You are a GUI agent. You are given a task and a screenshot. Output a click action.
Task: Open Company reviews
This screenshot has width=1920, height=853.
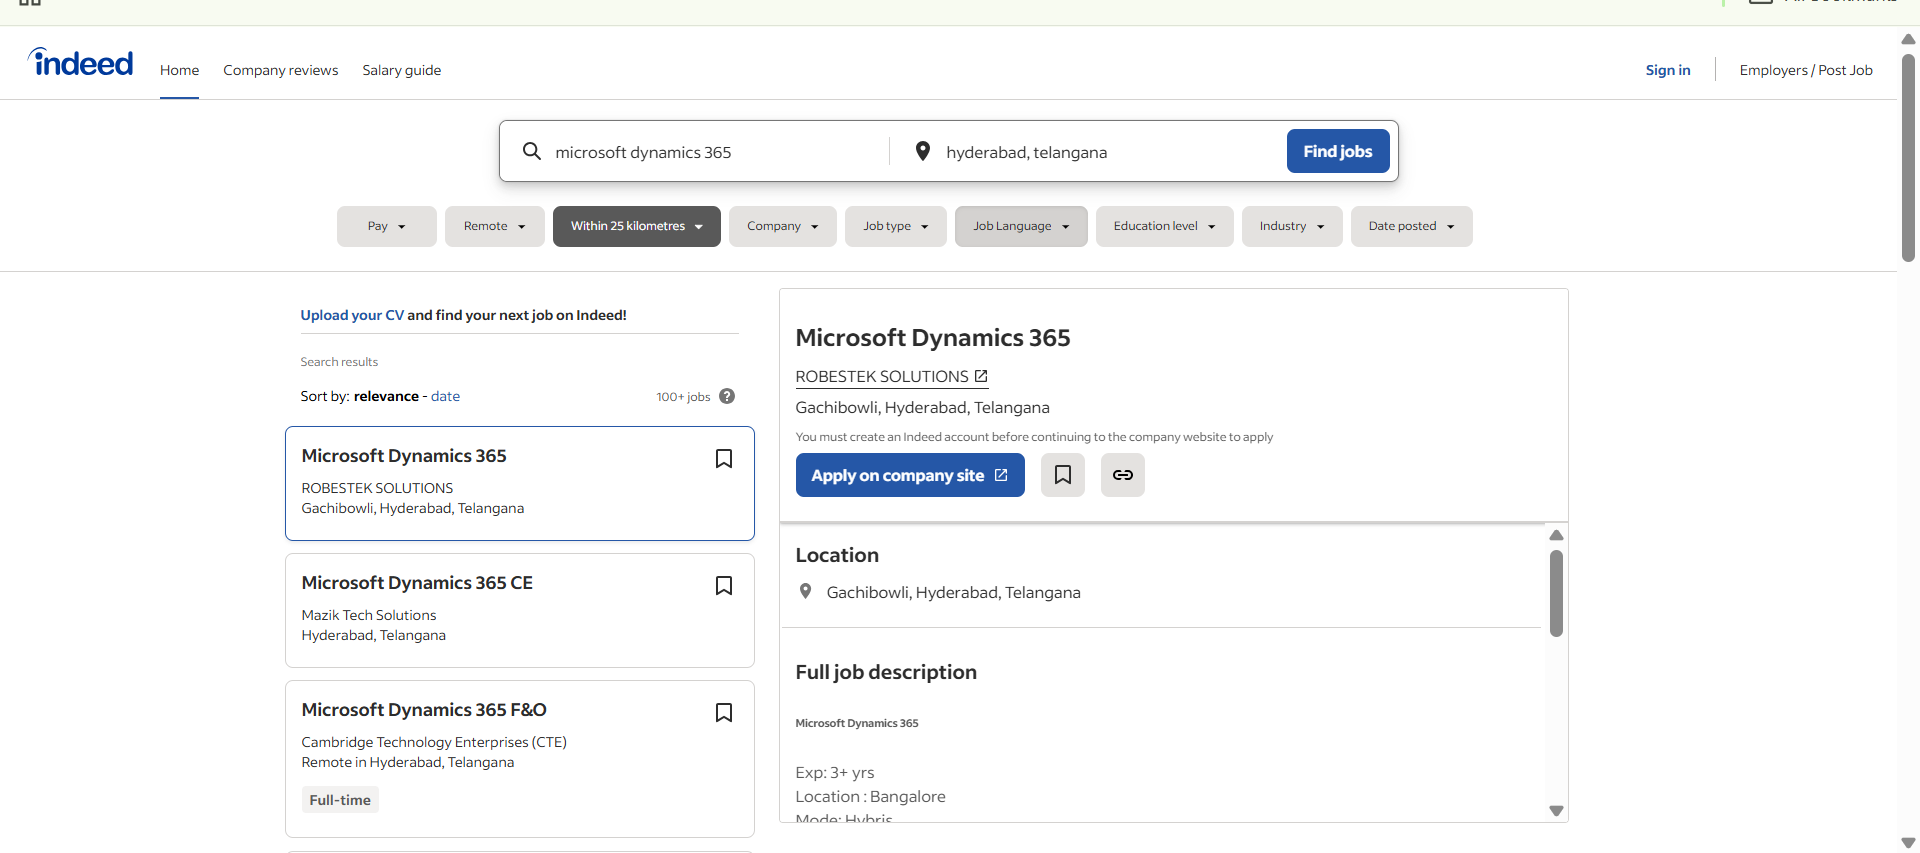281,70
